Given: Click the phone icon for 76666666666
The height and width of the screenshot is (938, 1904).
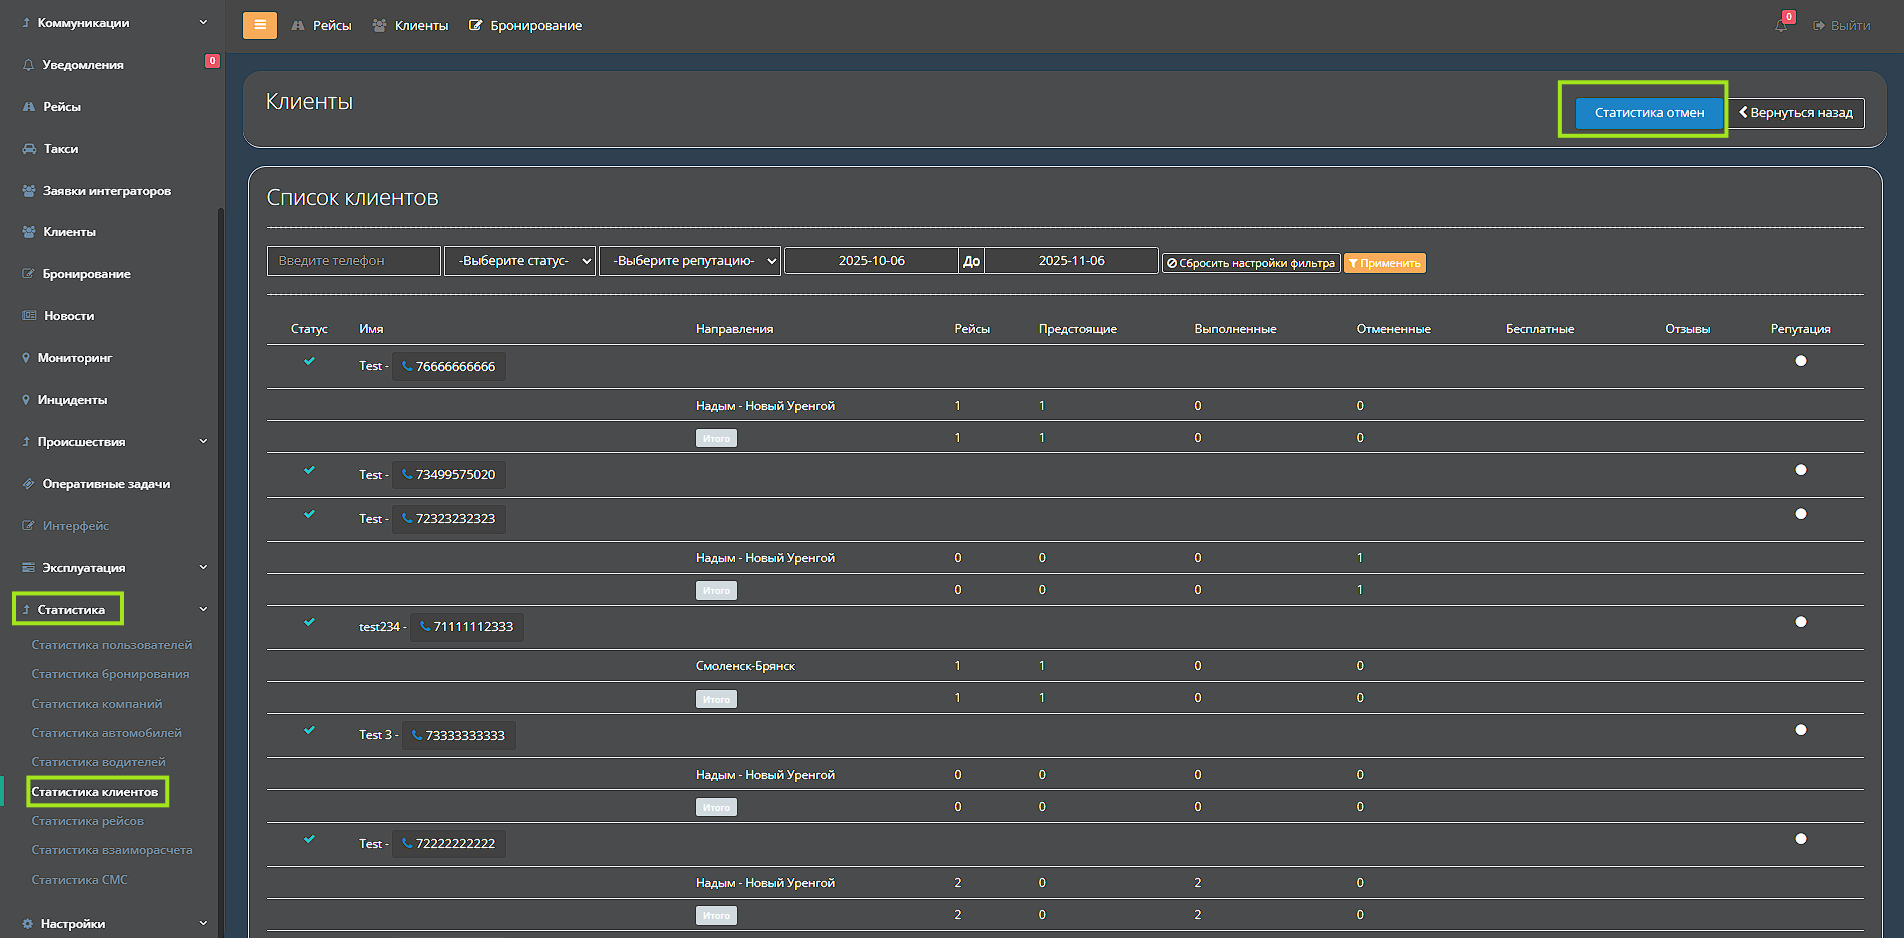Looking at the screenshot, I should point(407,366).
